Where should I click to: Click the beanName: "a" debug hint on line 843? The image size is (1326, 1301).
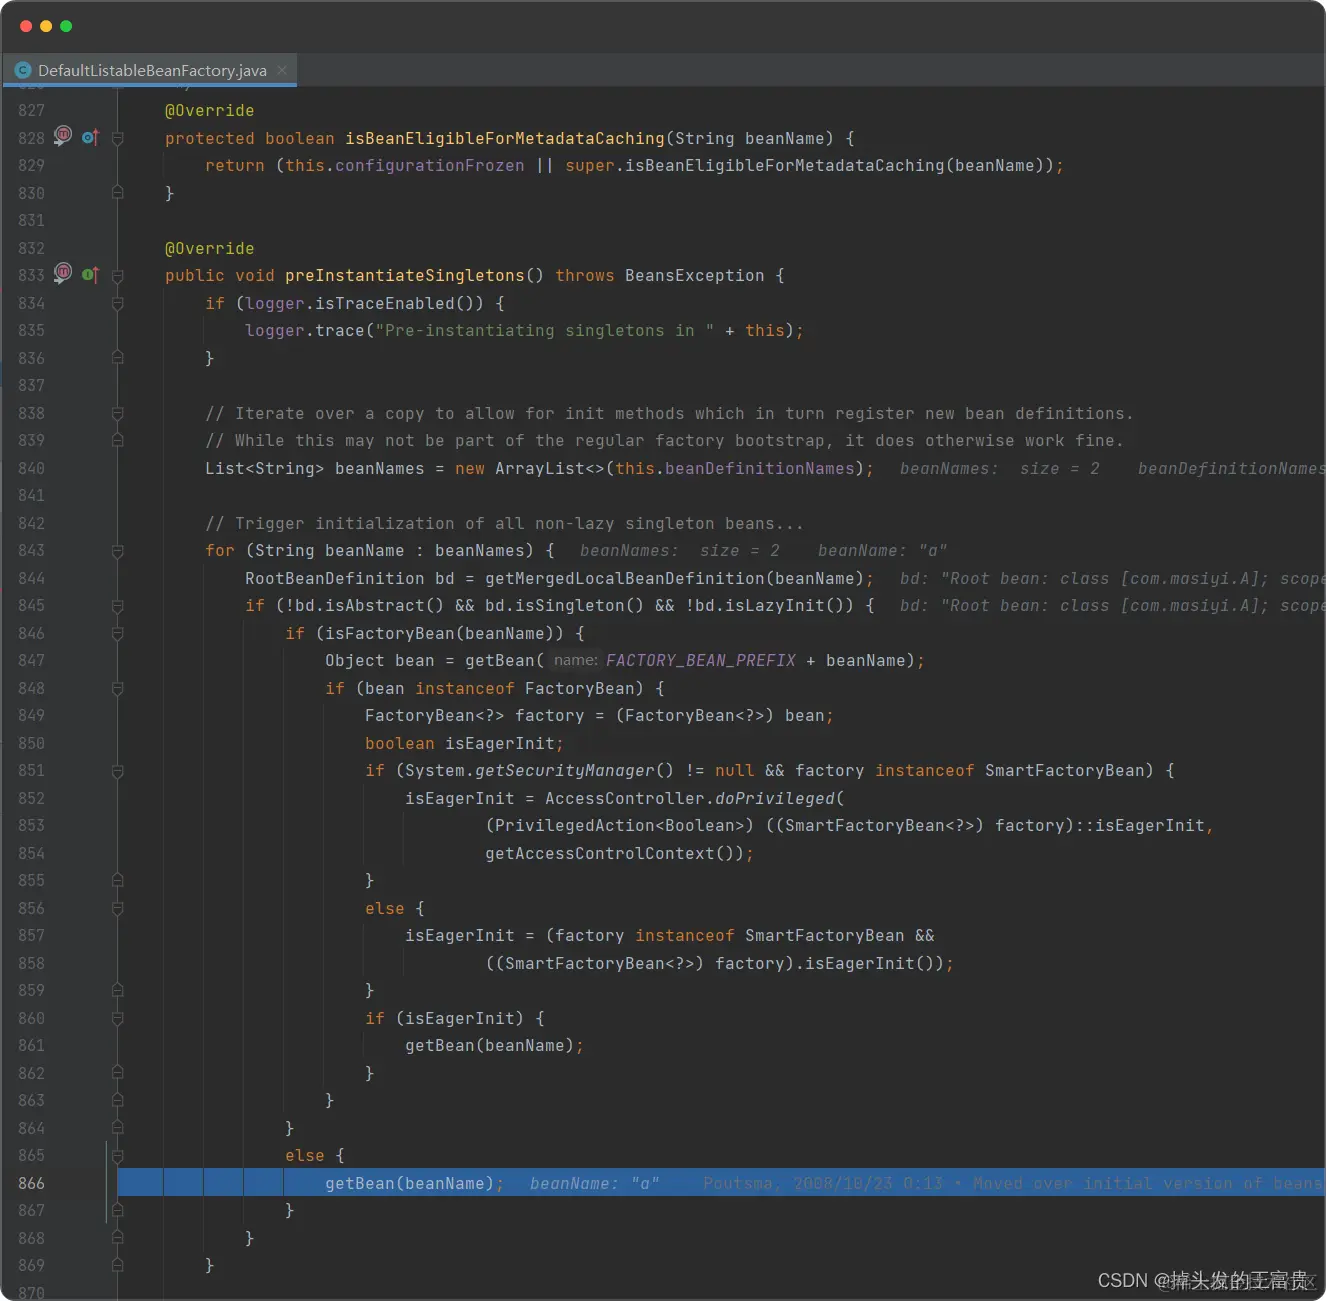(882, 550)
